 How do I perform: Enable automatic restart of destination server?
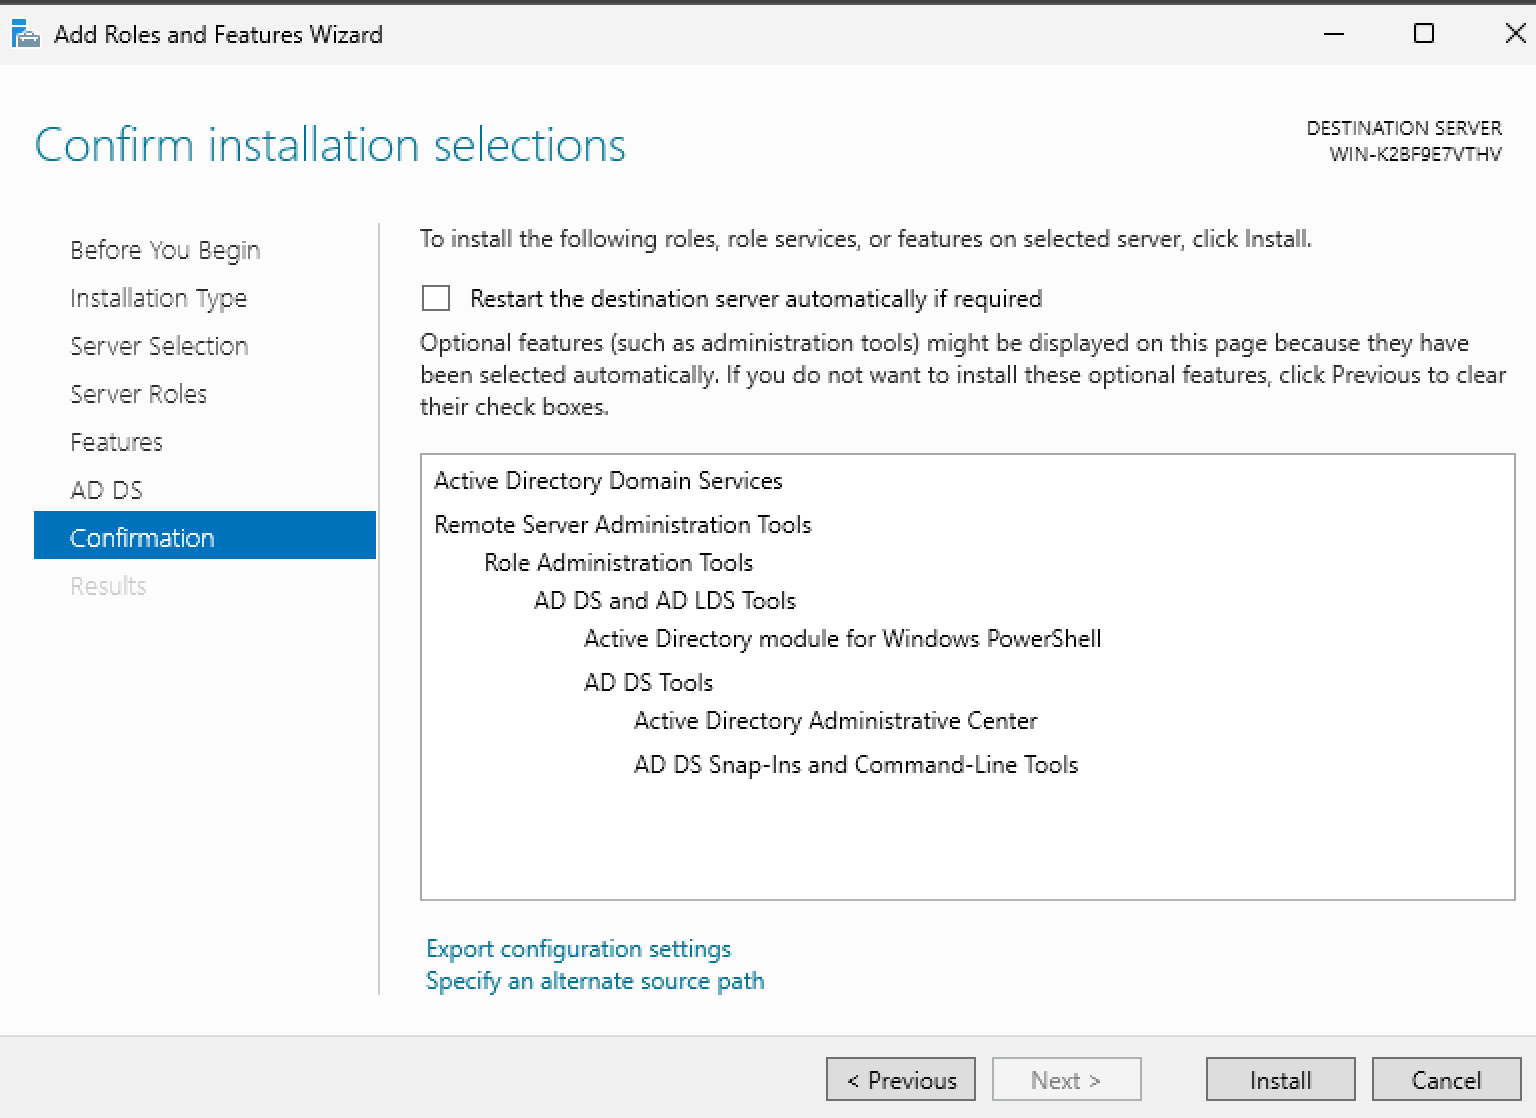(436, 299)
